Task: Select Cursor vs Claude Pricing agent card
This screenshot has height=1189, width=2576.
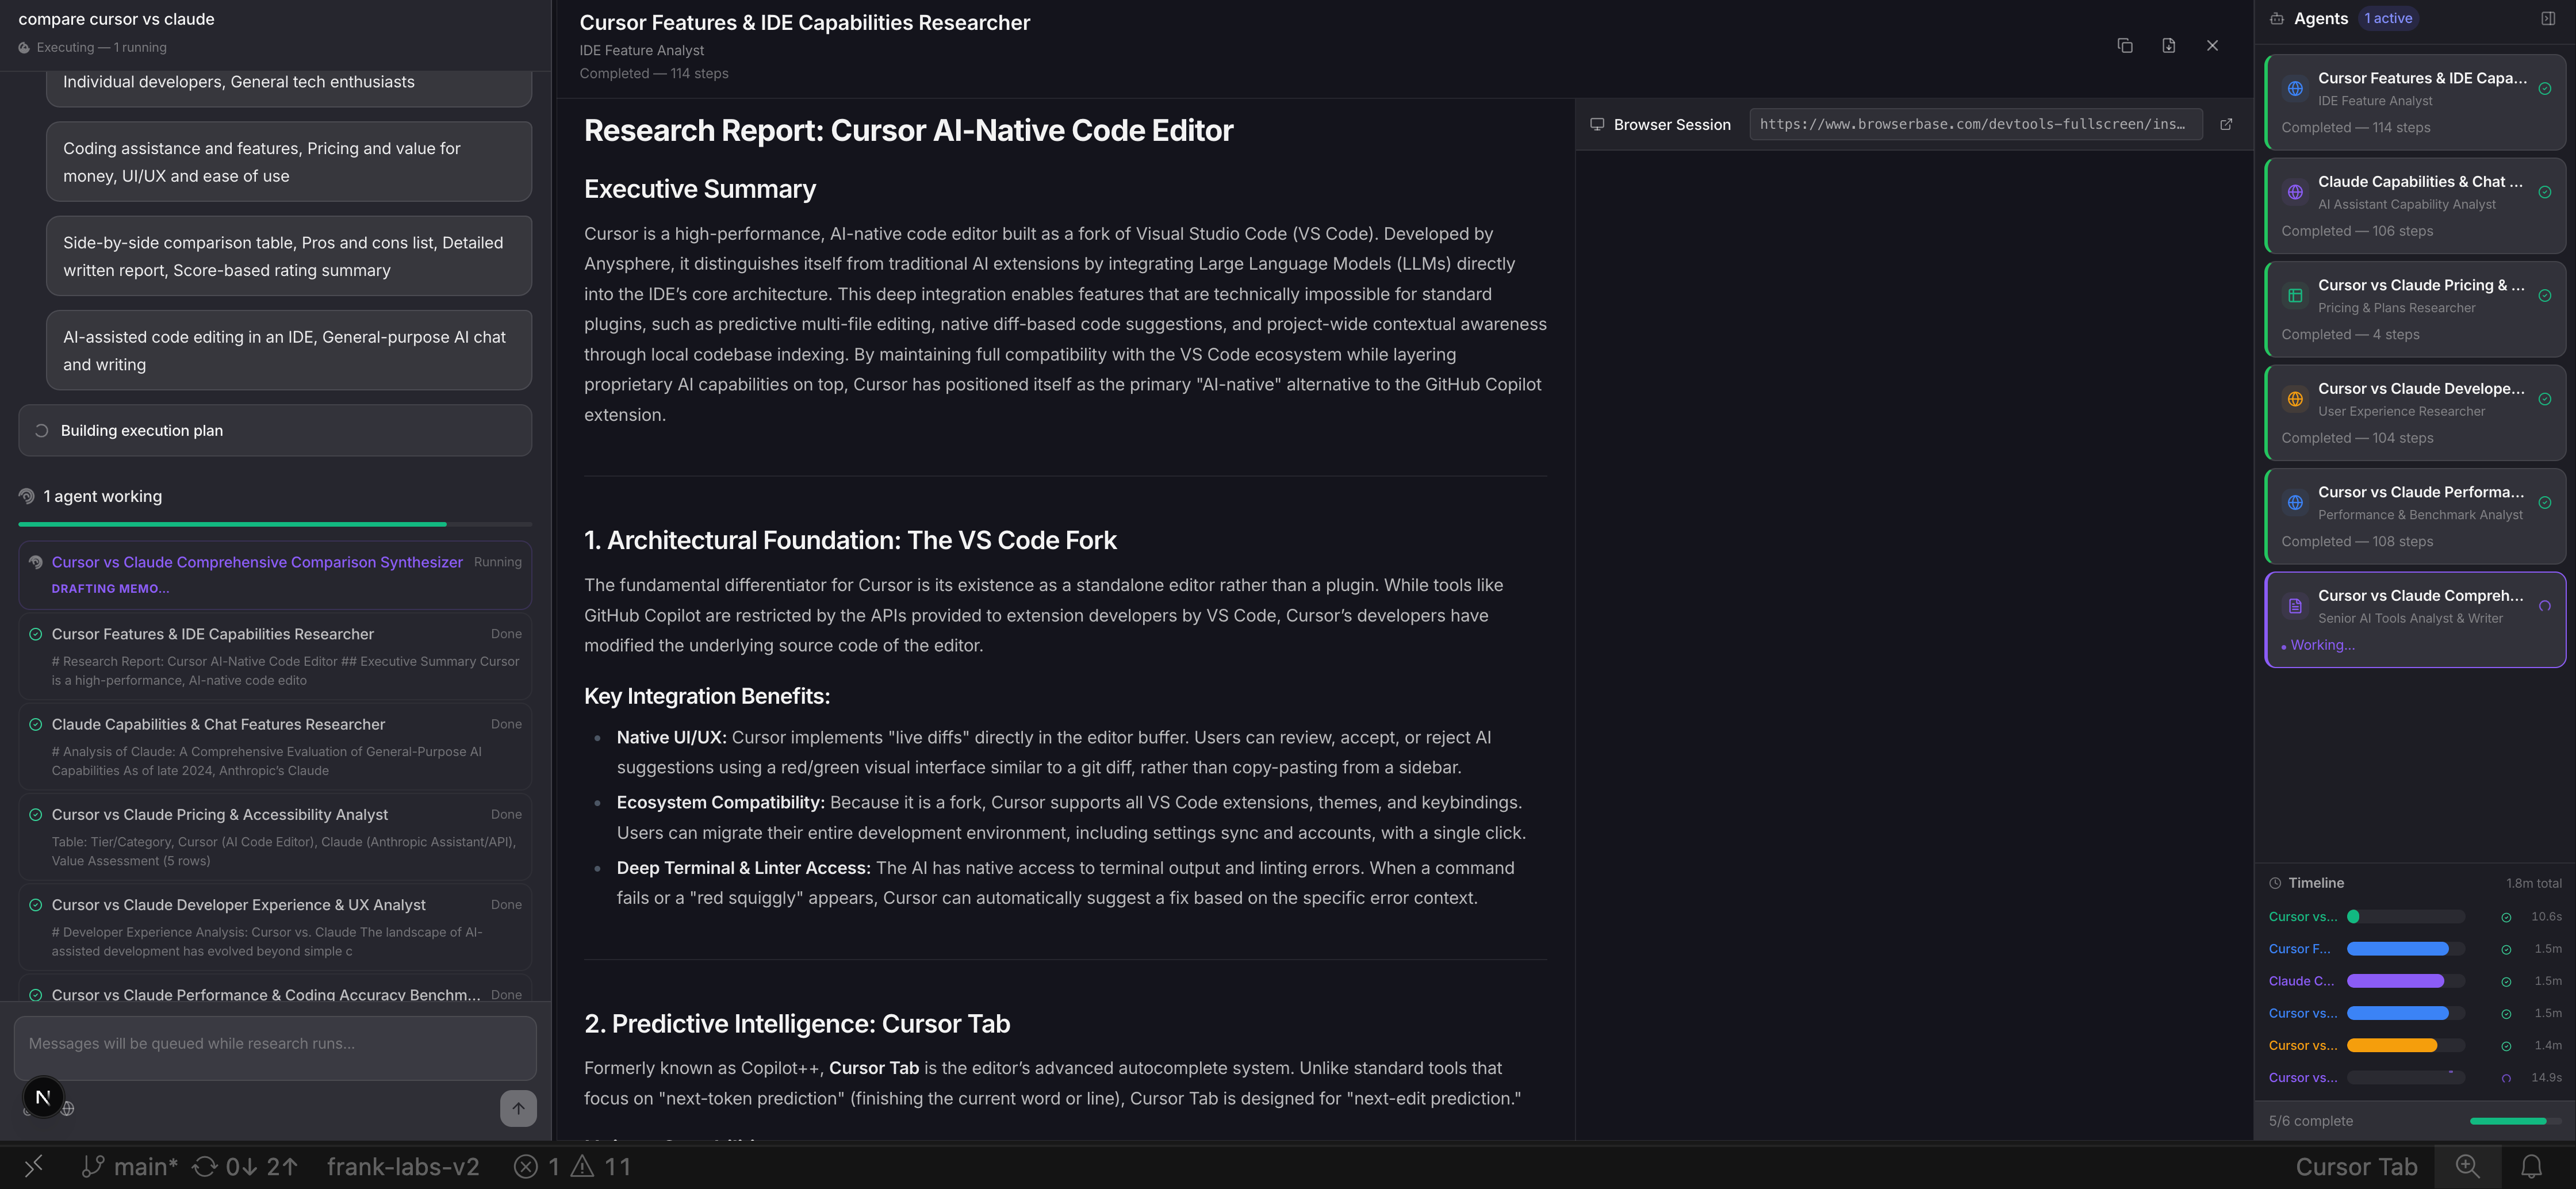Action: coord(2414,309)
